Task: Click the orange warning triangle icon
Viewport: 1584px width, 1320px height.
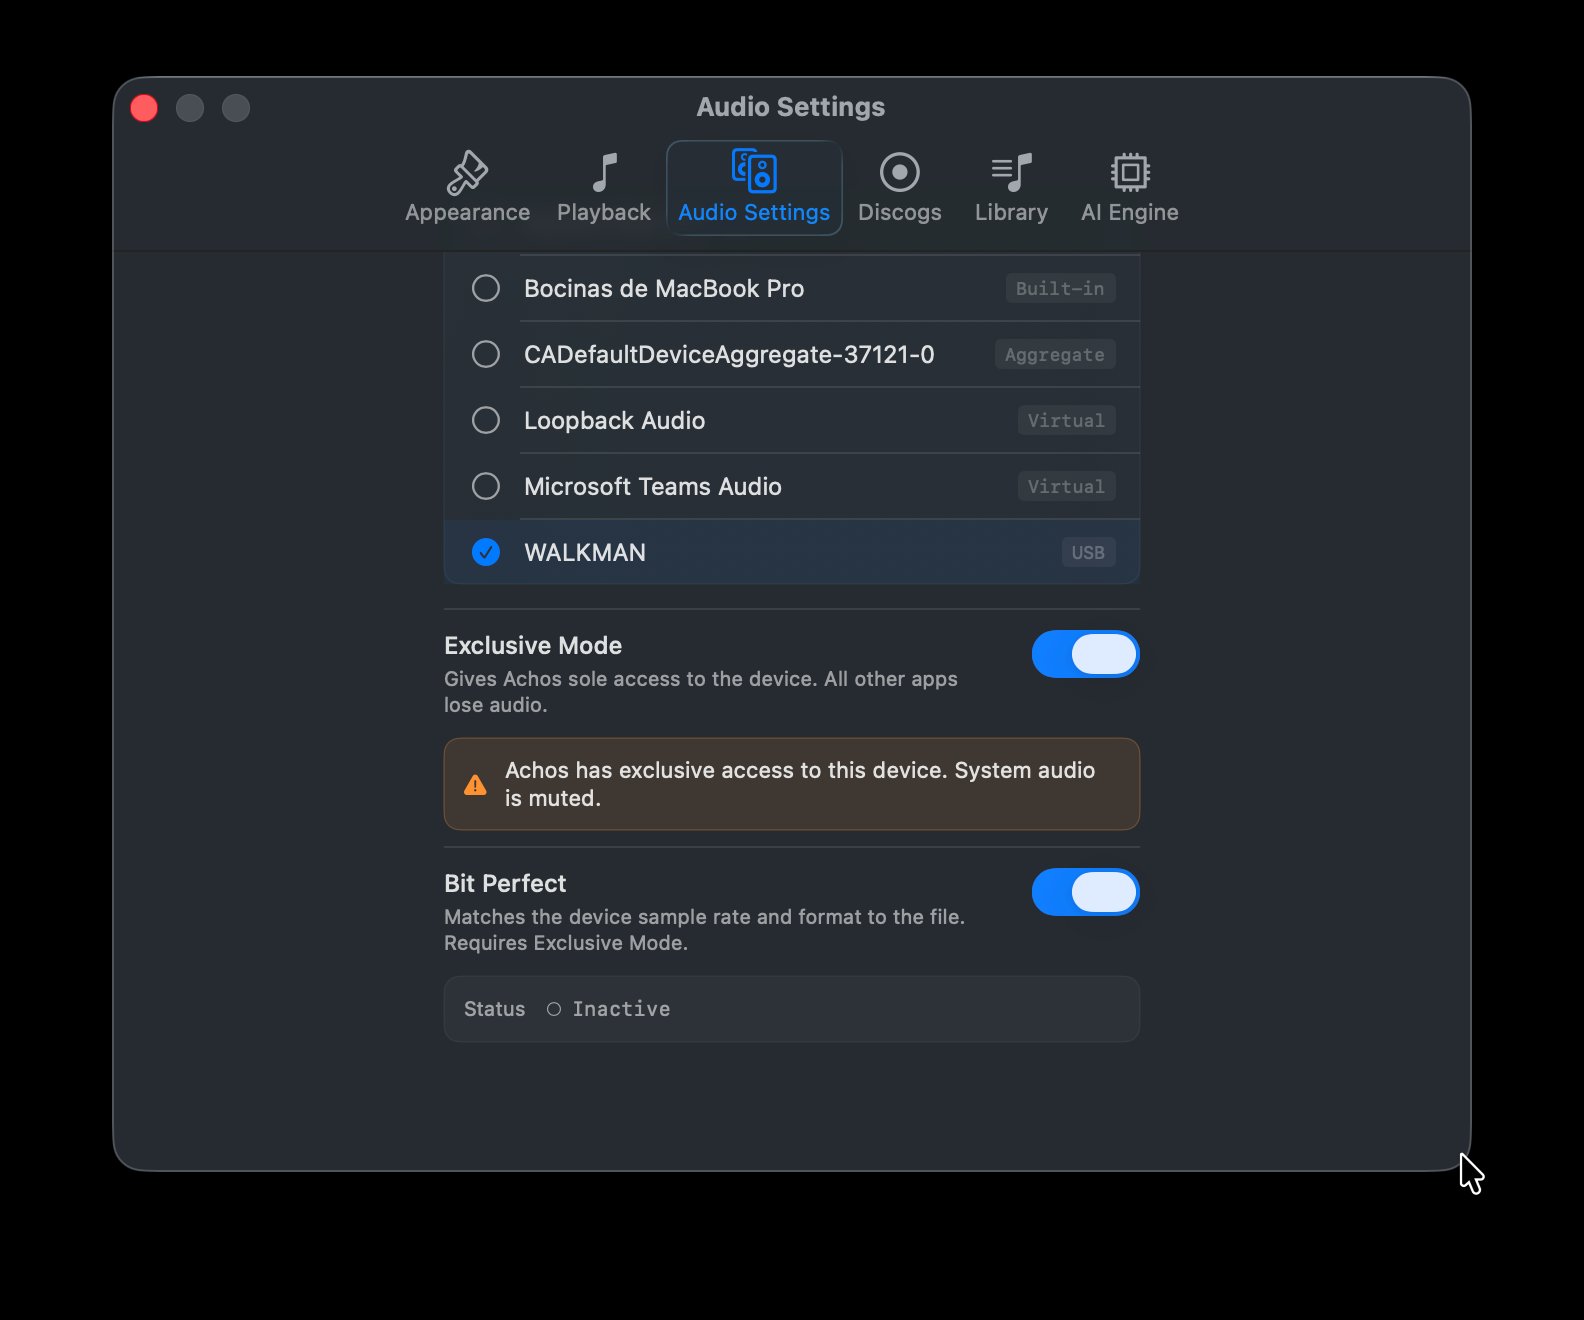Action: (x=475, y=785)
